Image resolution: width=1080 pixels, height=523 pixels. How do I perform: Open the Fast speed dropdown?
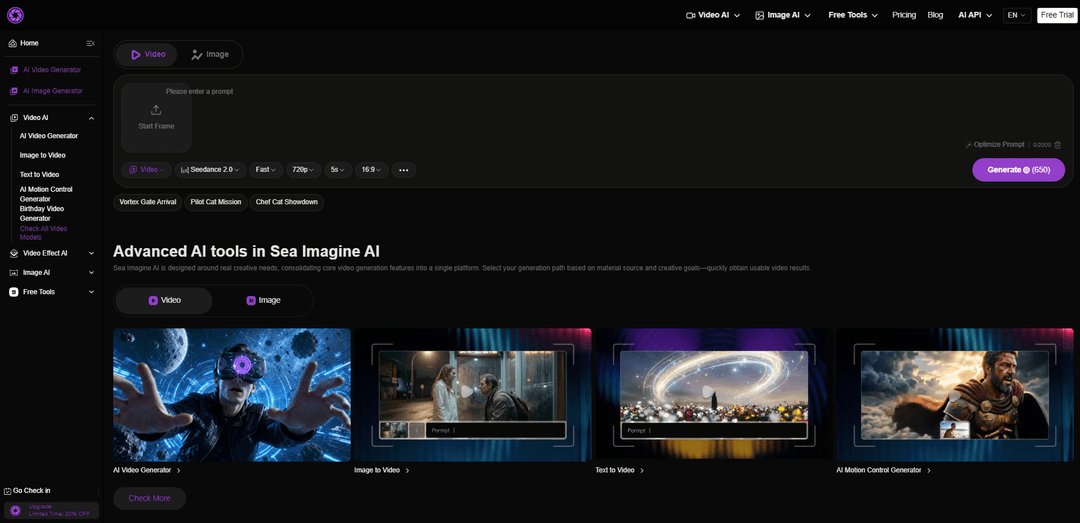(x=266, y=170)
